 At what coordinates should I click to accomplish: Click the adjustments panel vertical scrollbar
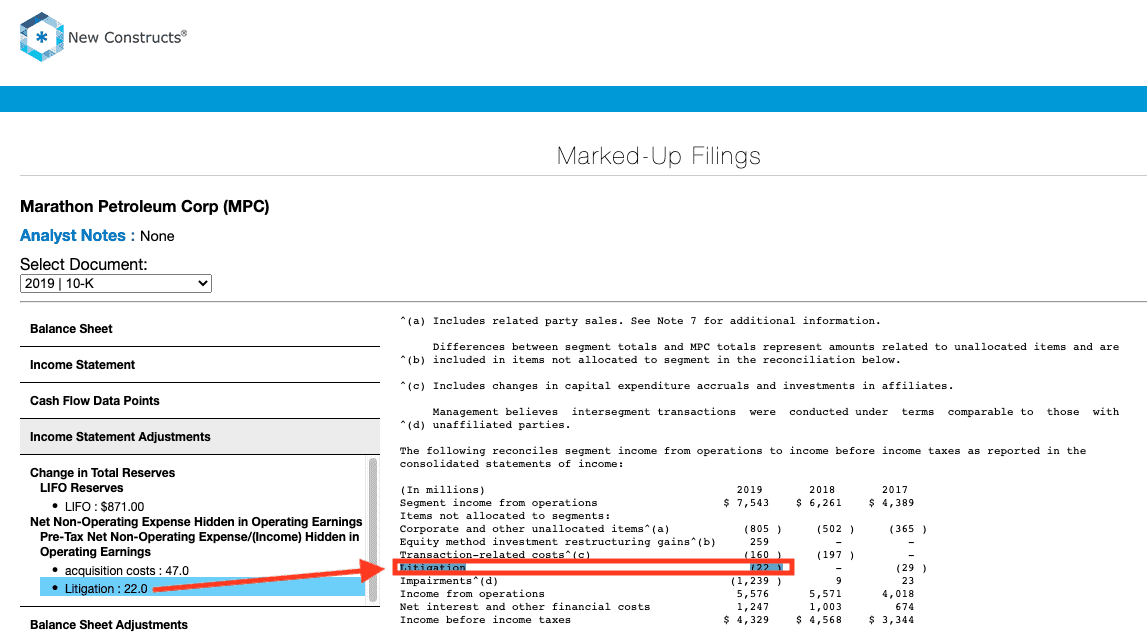point(373,530)
